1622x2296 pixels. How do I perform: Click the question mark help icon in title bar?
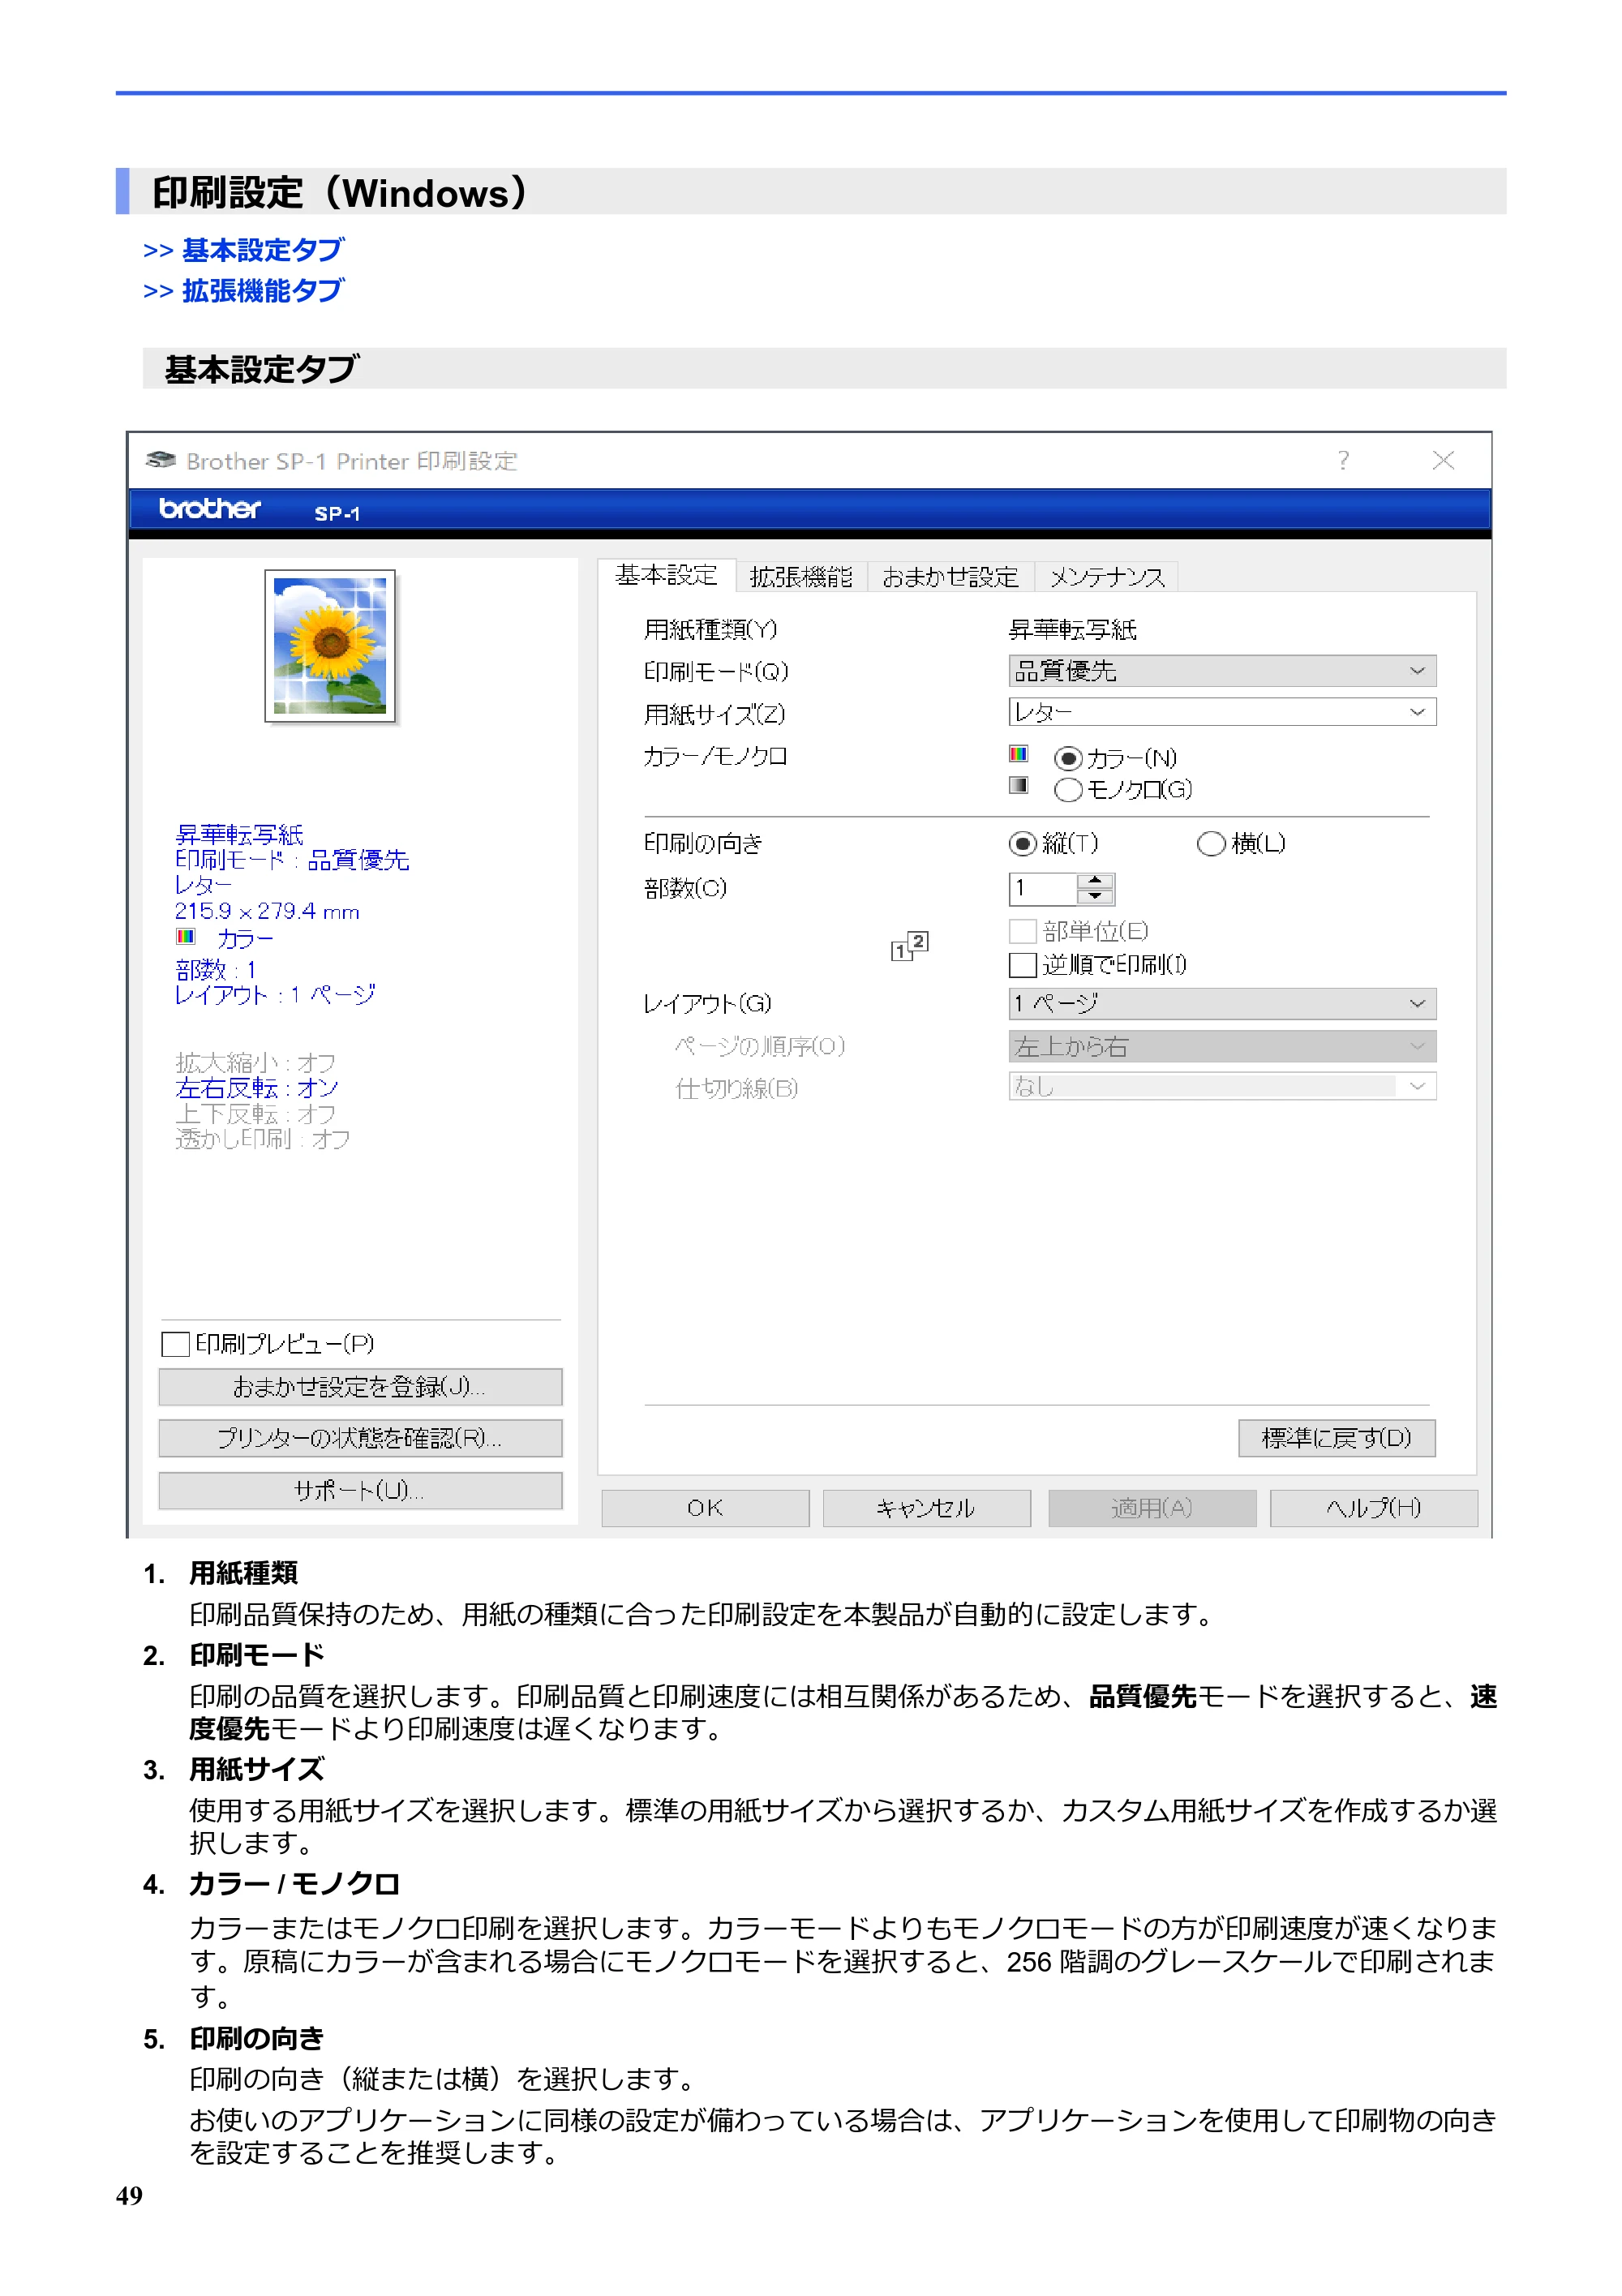click(1343, 460)
